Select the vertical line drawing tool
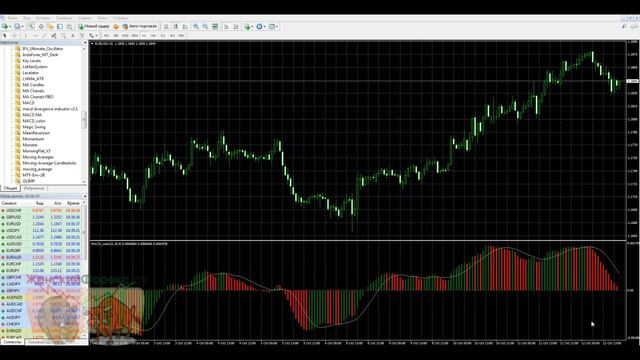 (25, 36)
